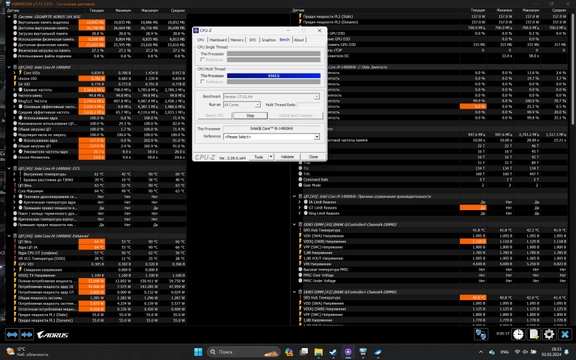This screenshot has width=576, height=360.
Task: Switch to the SPD tab
Action: point(252,40)
